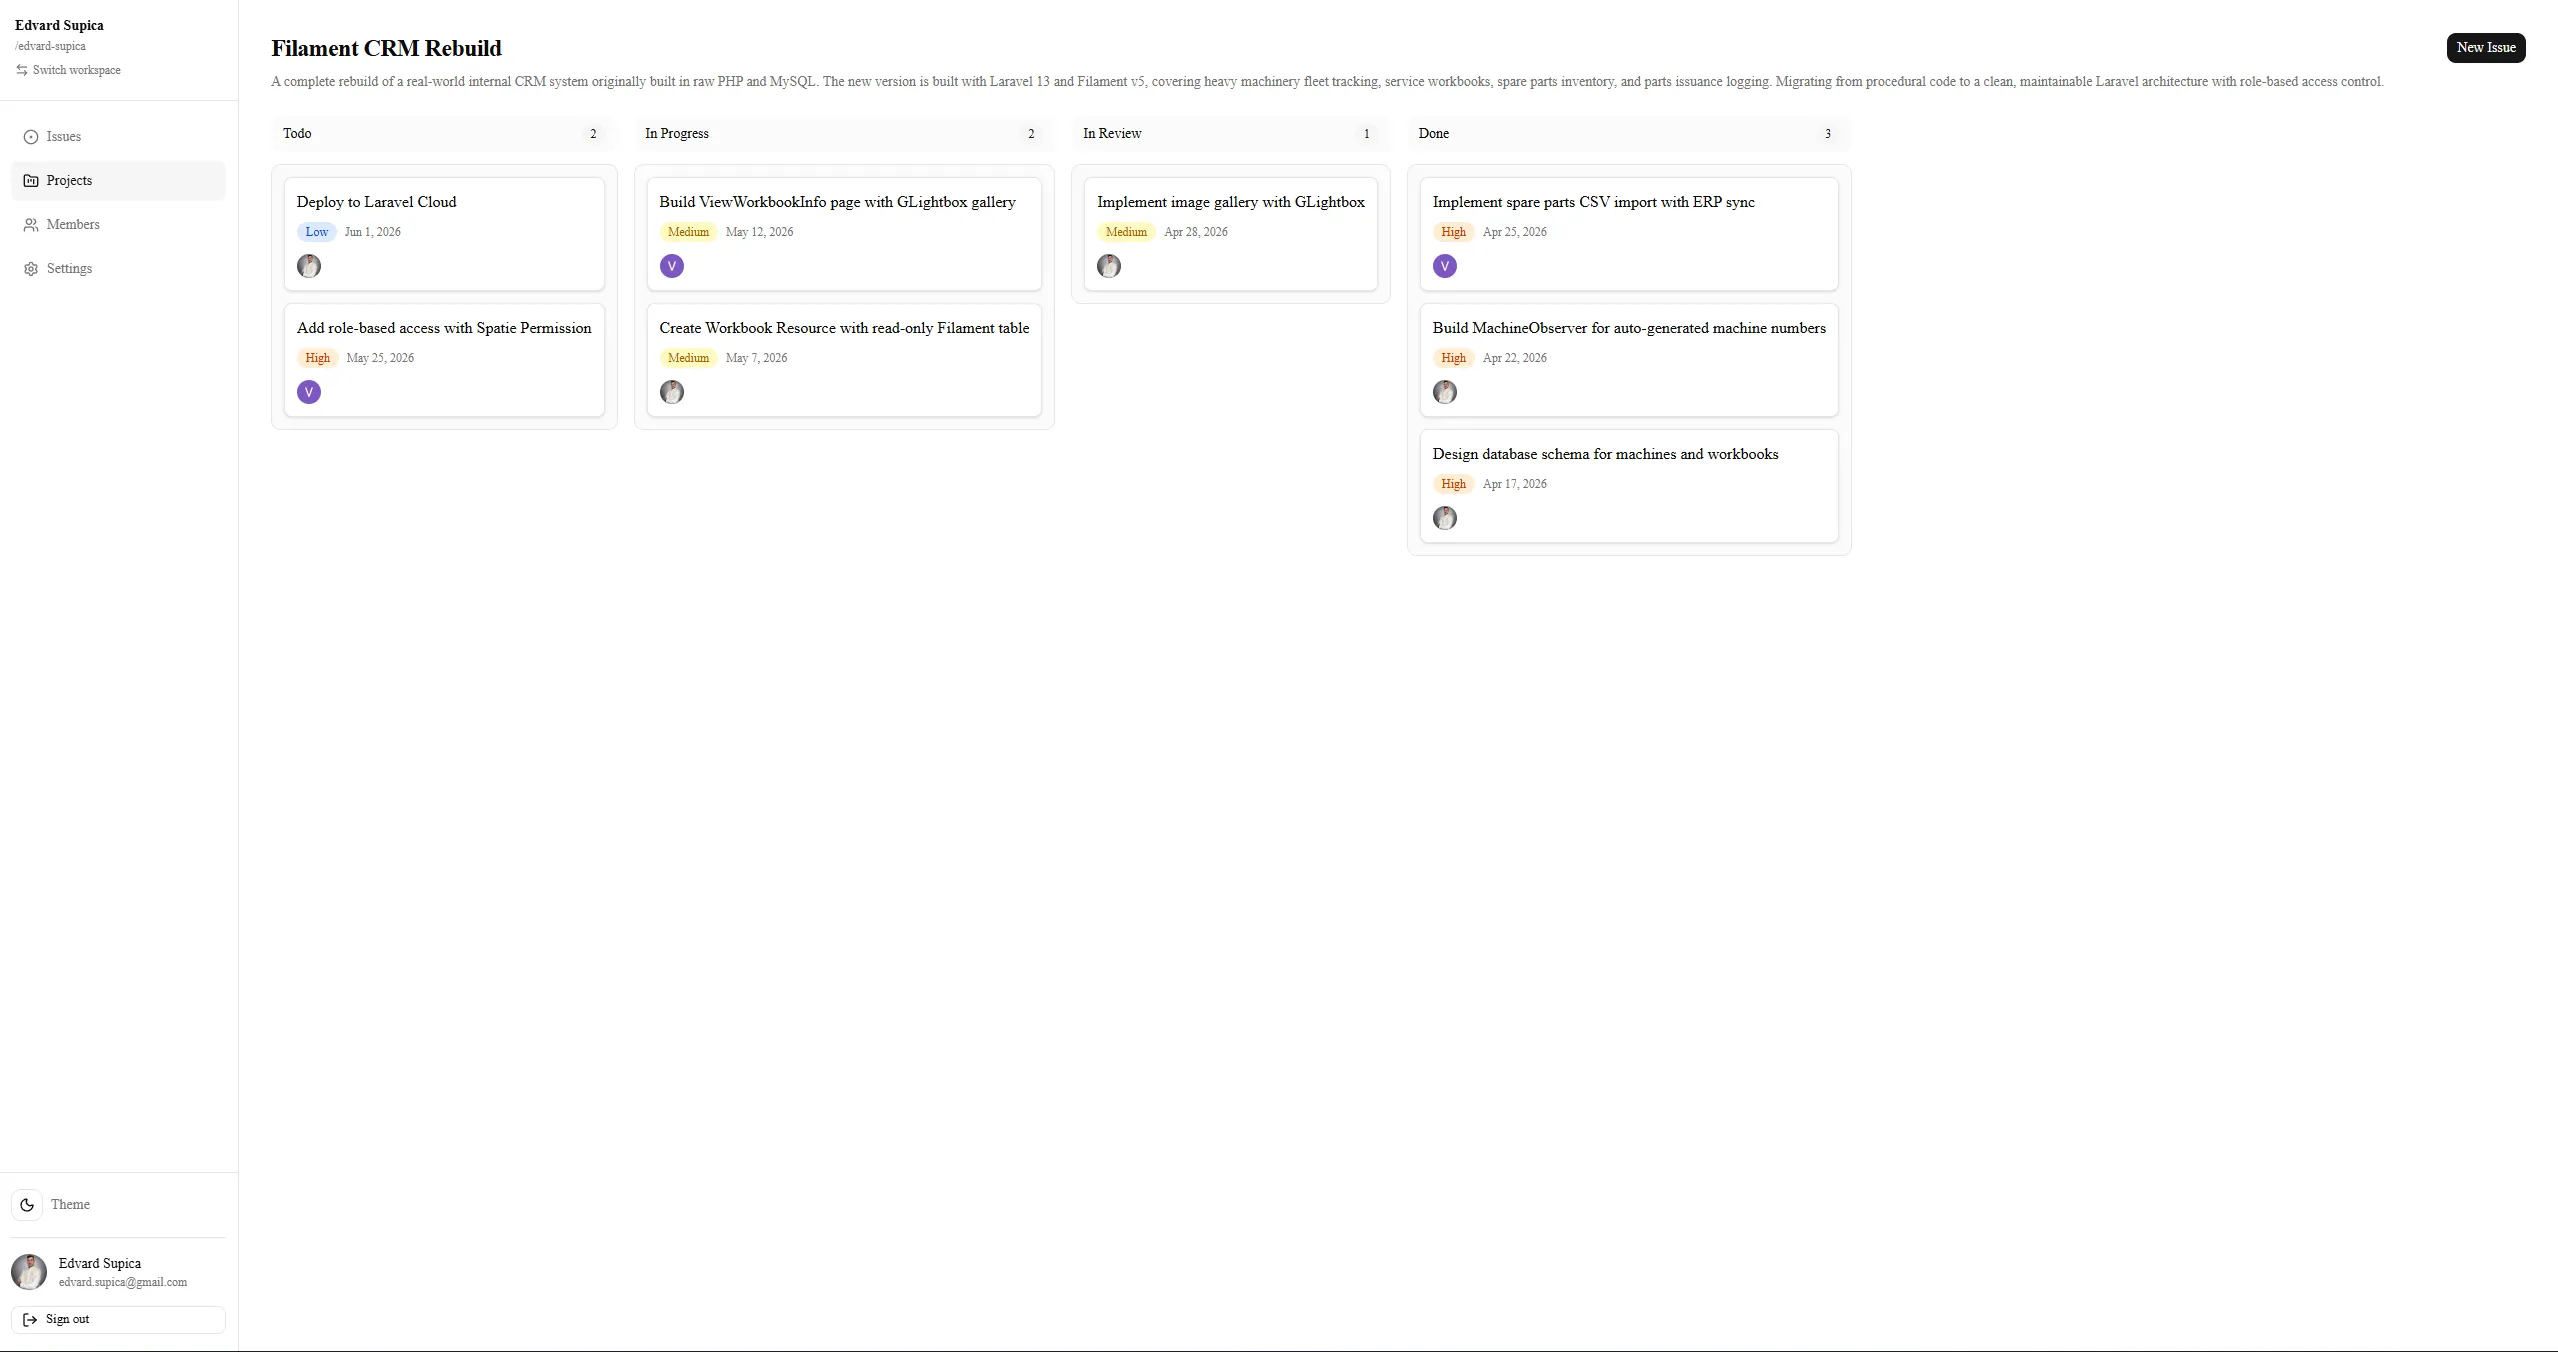
Task: Click the Settings gear icon in sidebar
Action: tap(31, 269)
